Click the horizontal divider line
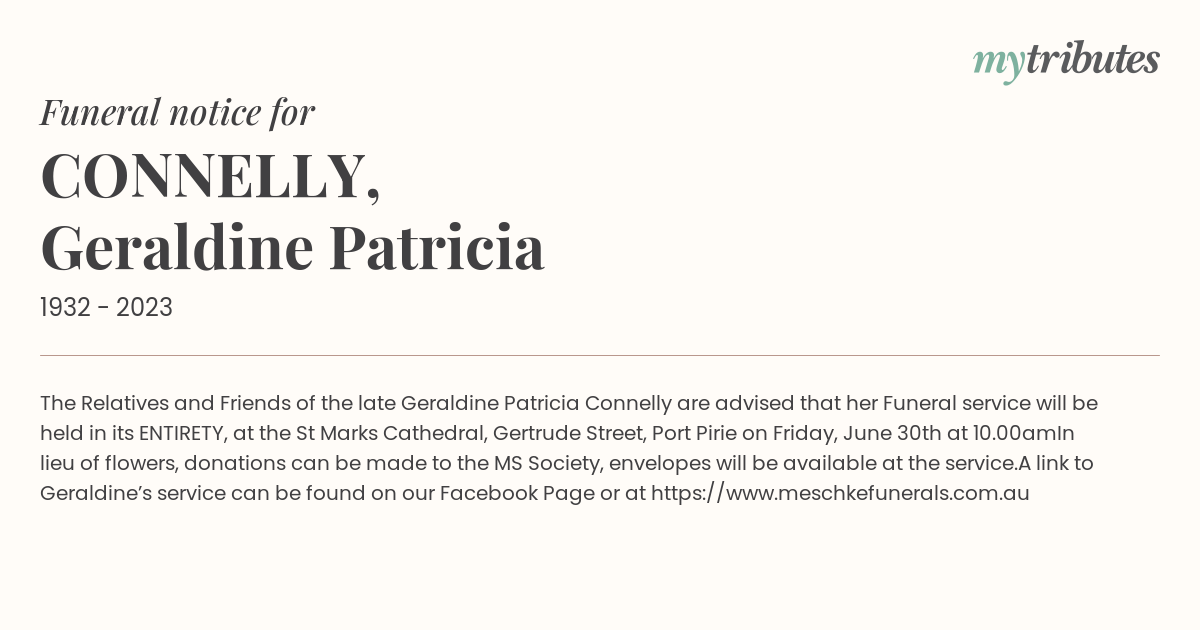The height and width of the screenshot is (630, 1200). [600, 355]
